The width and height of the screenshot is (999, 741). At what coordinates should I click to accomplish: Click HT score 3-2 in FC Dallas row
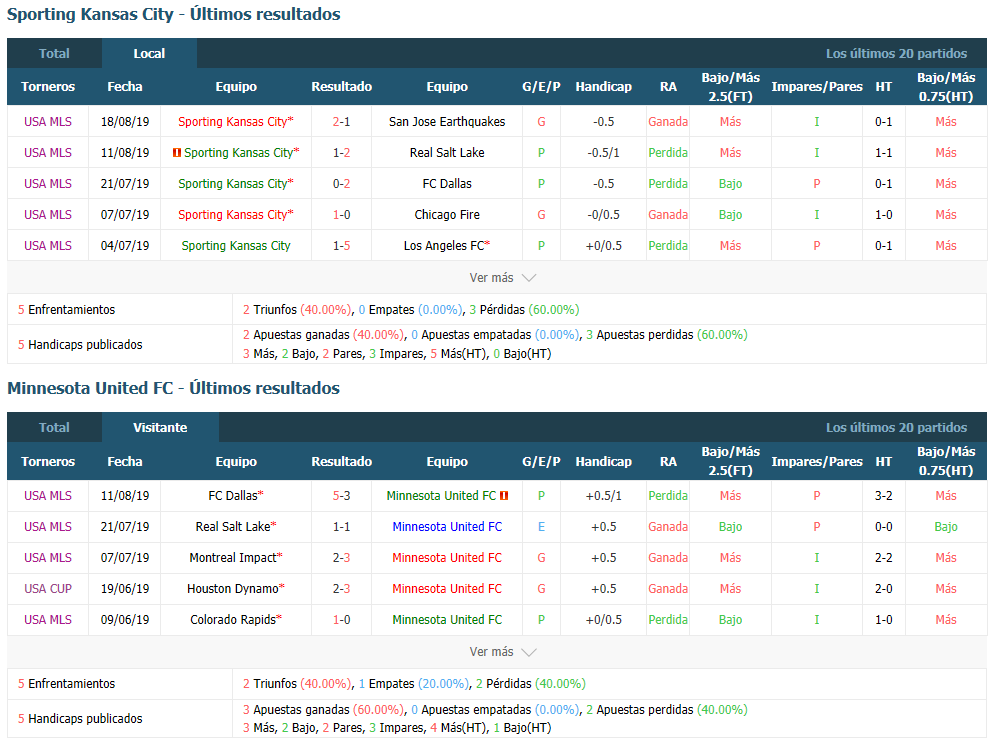883,496
